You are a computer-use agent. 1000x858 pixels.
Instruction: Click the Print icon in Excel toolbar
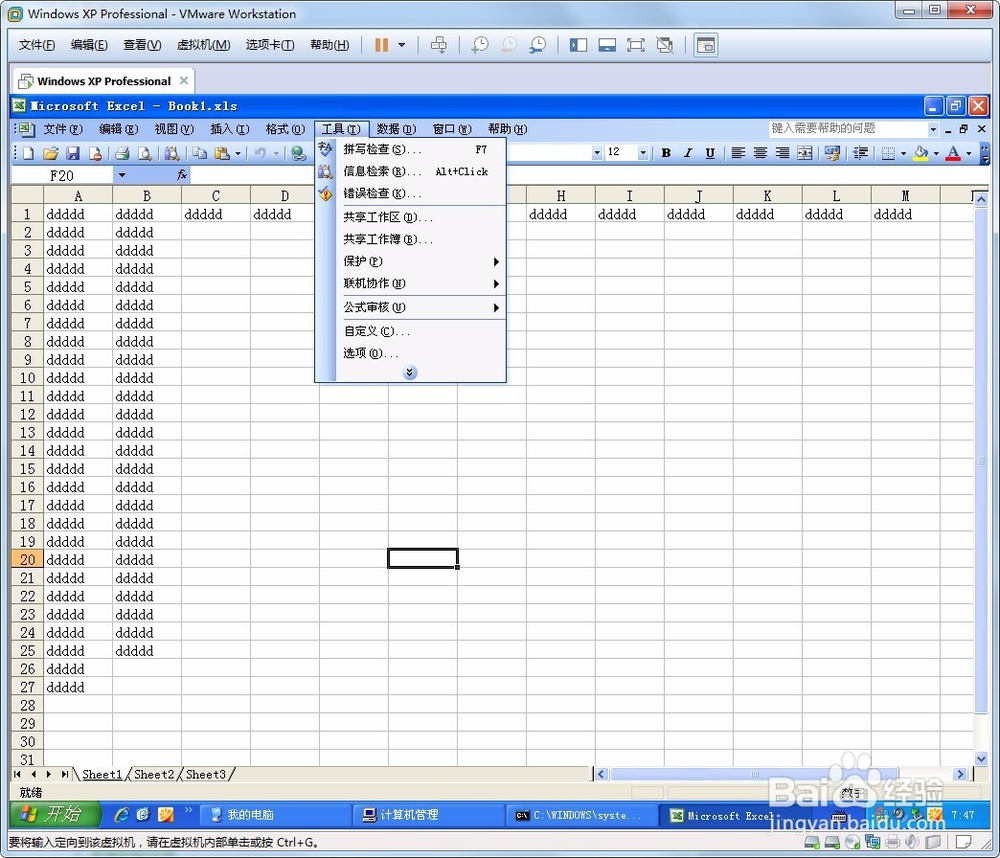point(122,153)
